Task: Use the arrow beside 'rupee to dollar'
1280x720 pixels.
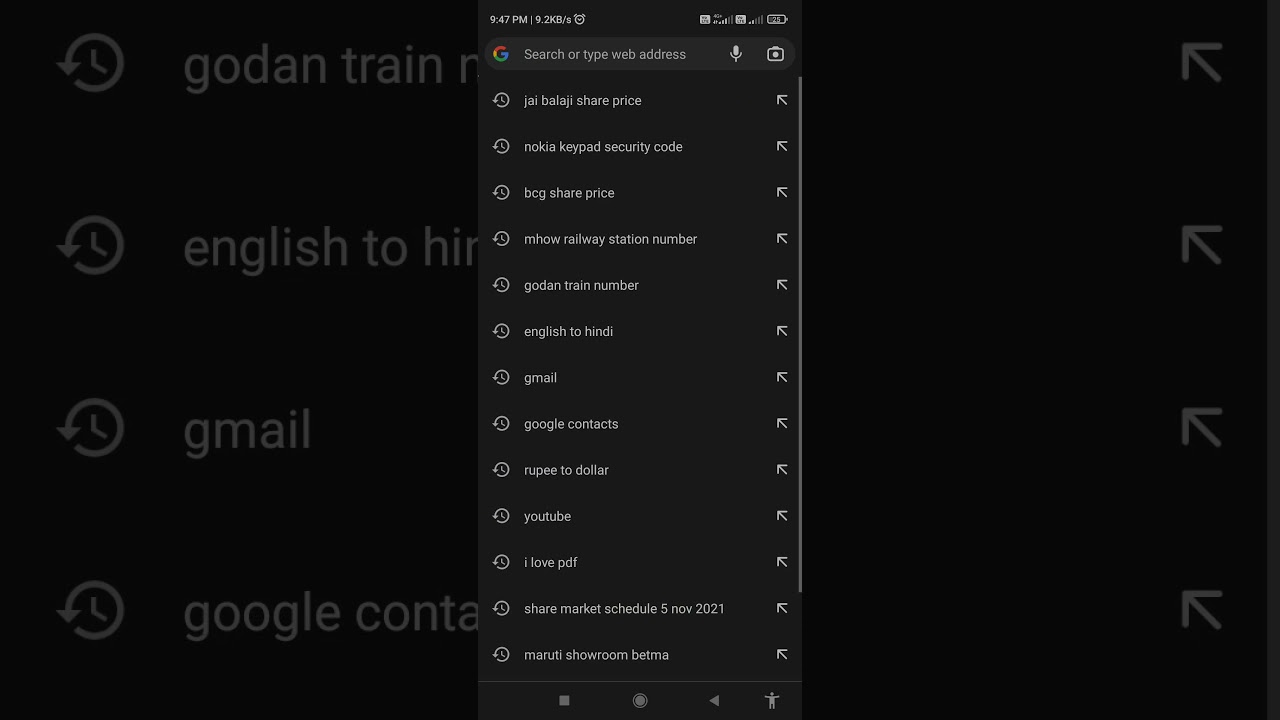Action: pyautogui.click(x=782, y=469)
